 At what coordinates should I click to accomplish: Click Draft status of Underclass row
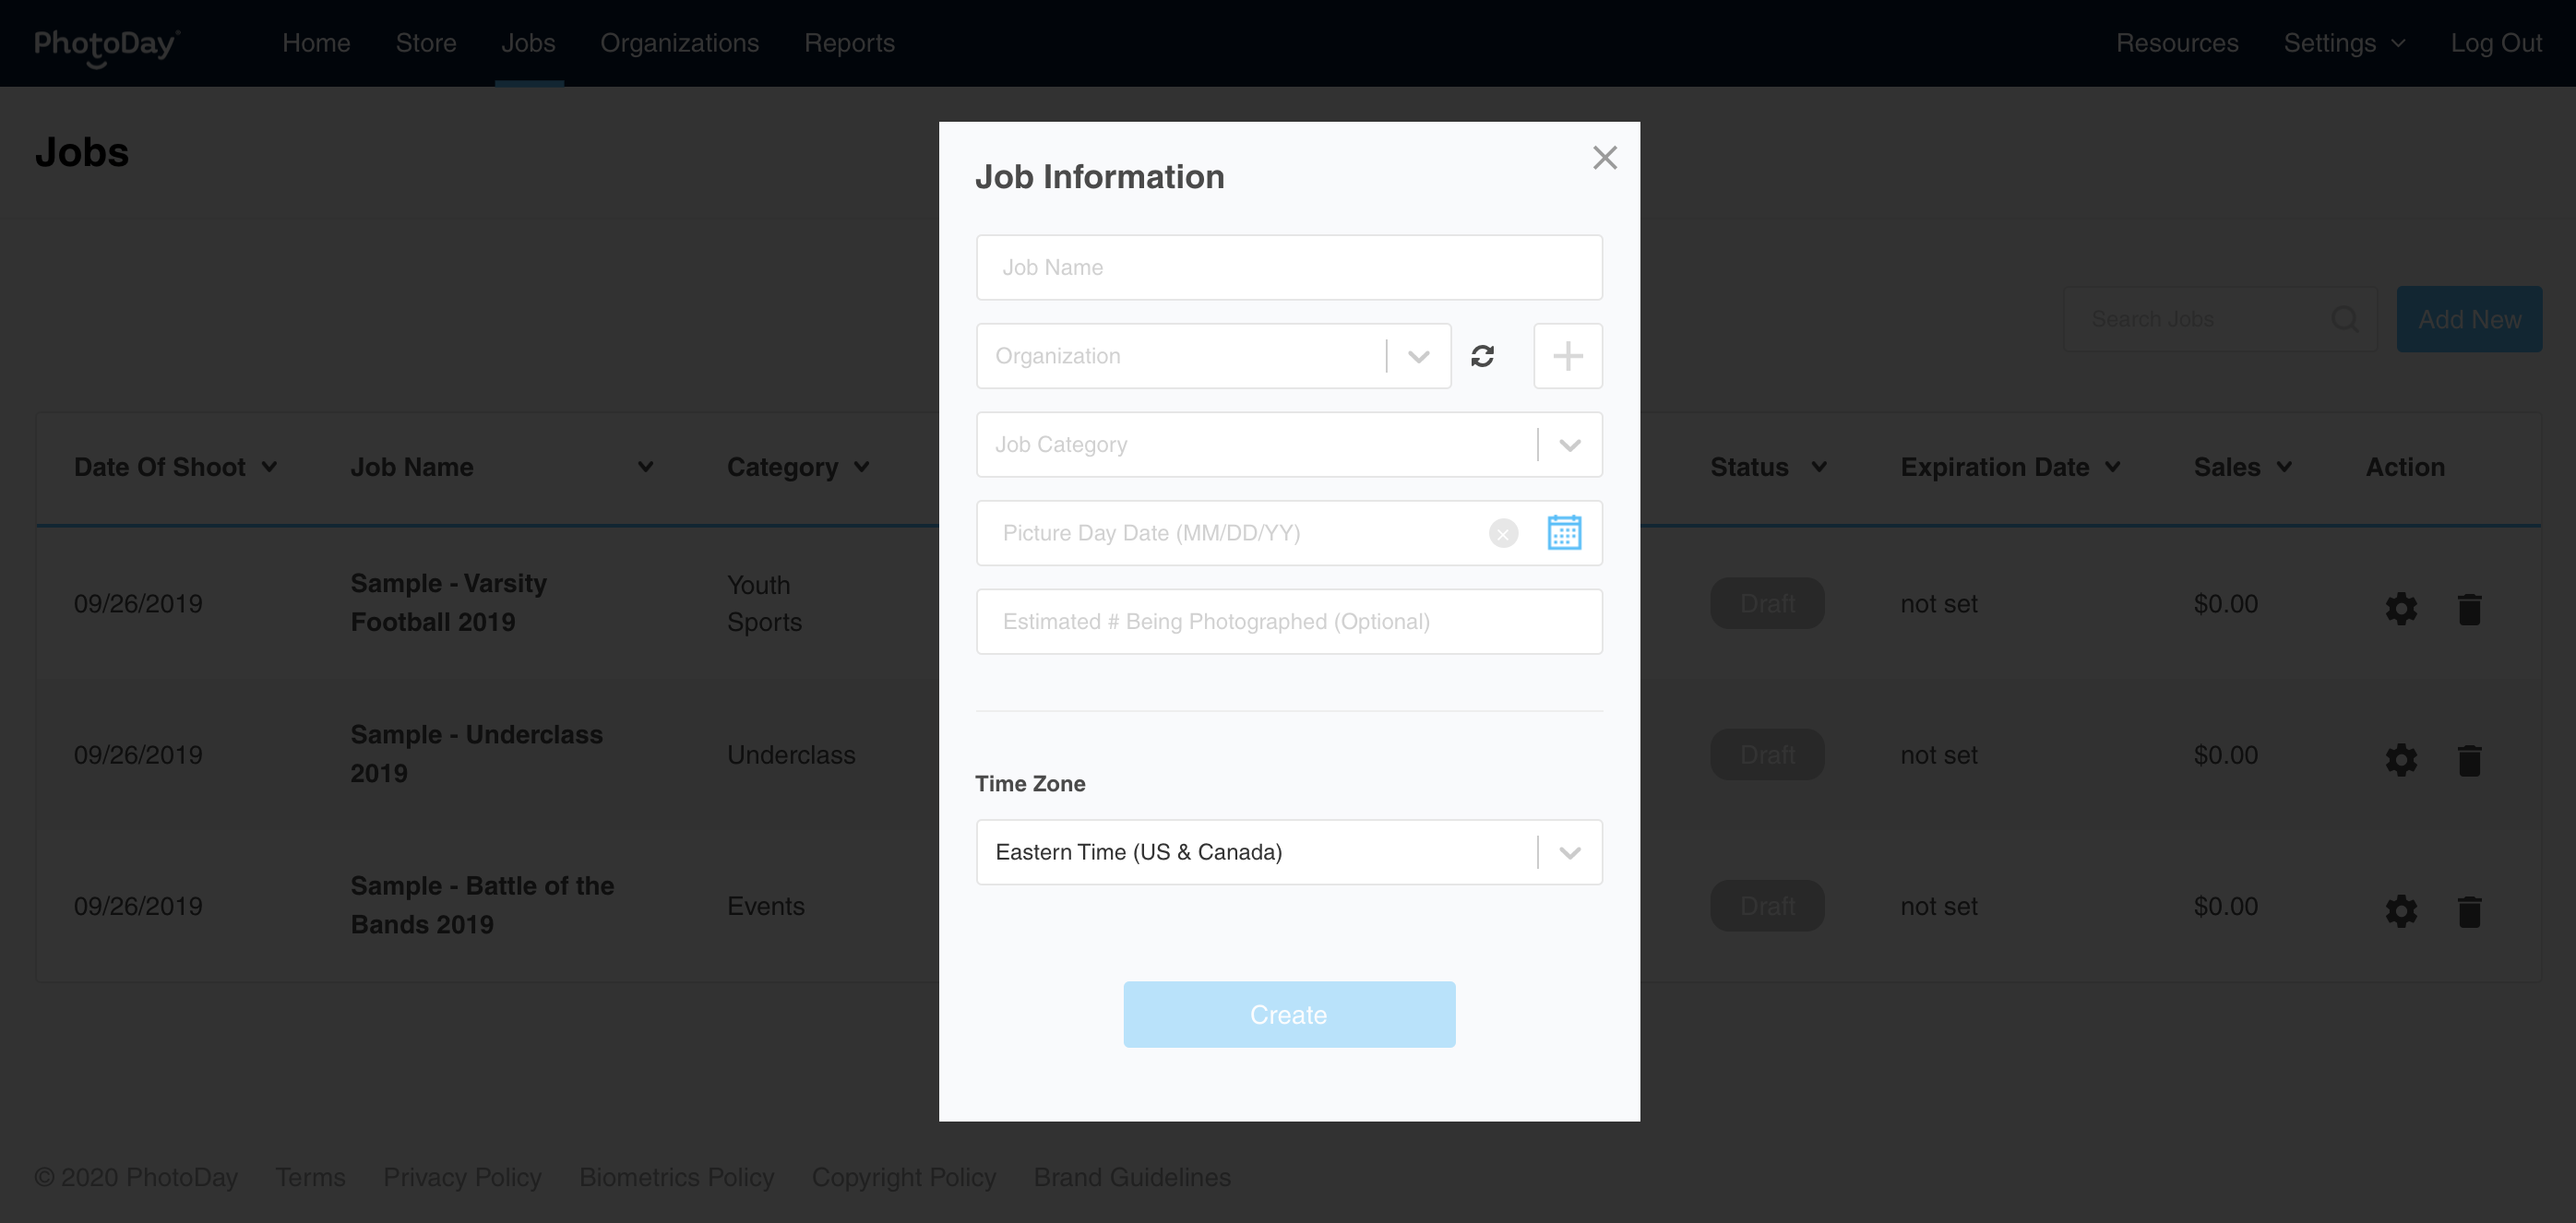coord(1767,754)
